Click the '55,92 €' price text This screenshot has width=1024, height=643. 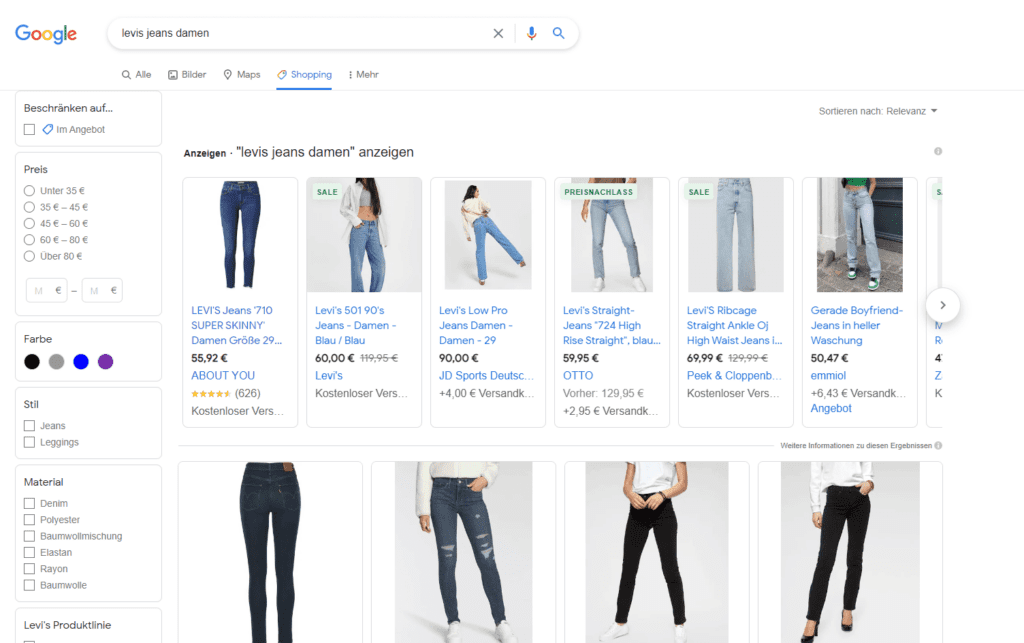click(x=209, y=358)
